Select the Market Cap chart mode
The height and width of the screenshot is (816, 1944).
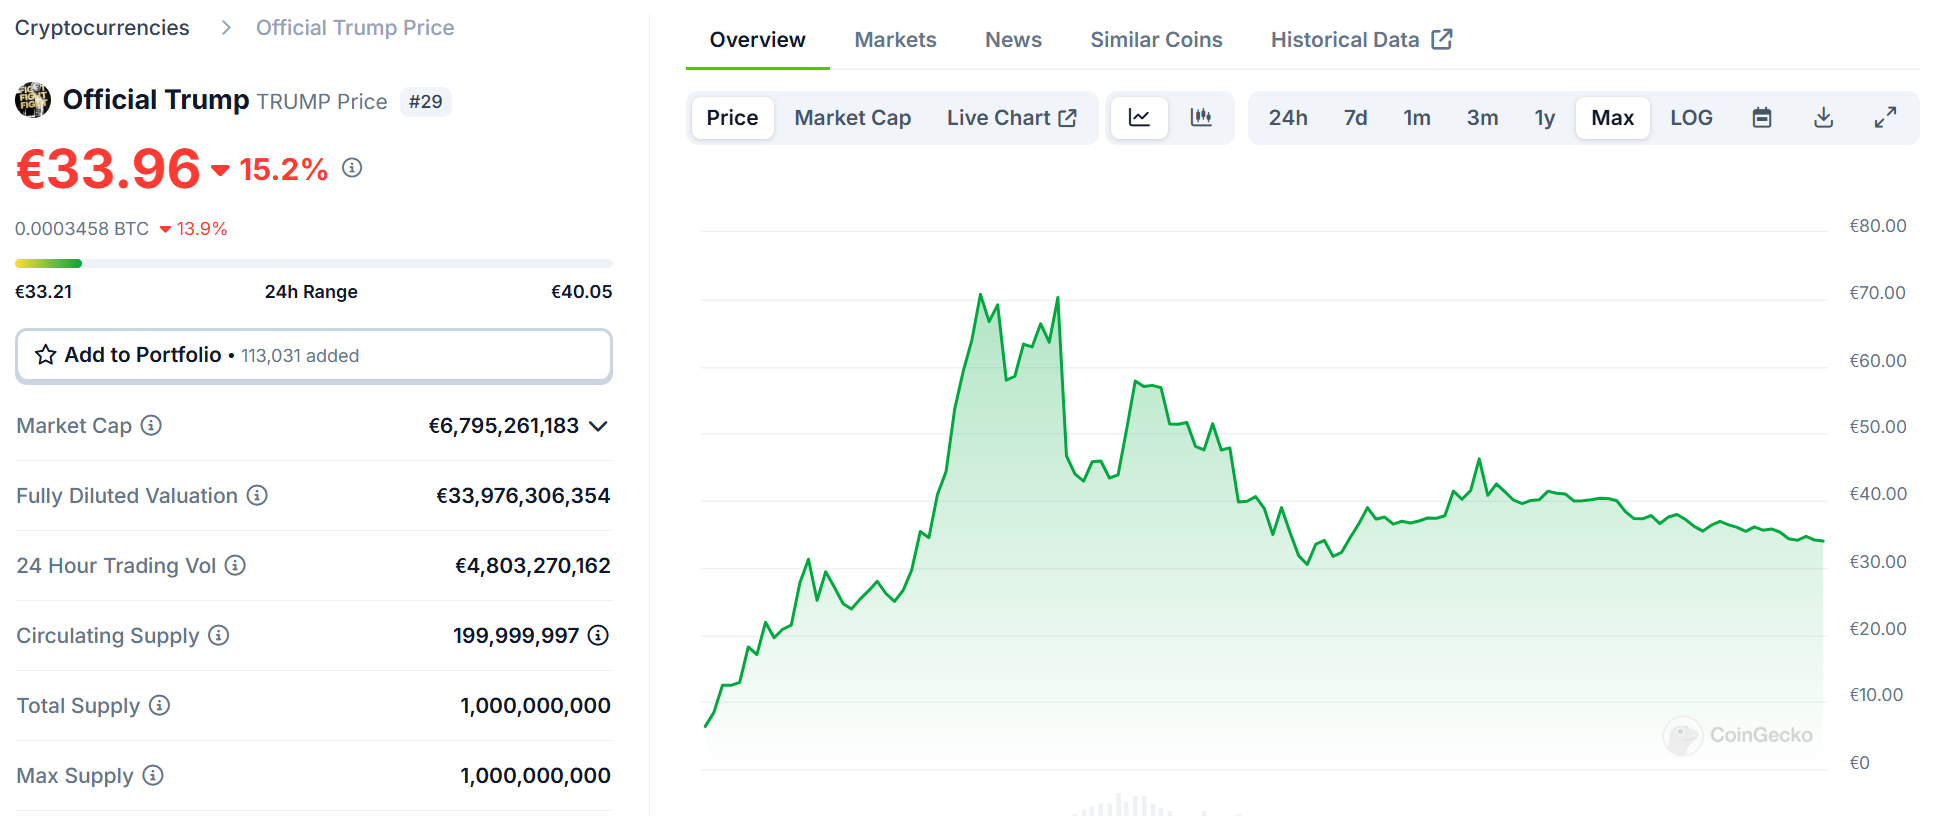(852, 118)
